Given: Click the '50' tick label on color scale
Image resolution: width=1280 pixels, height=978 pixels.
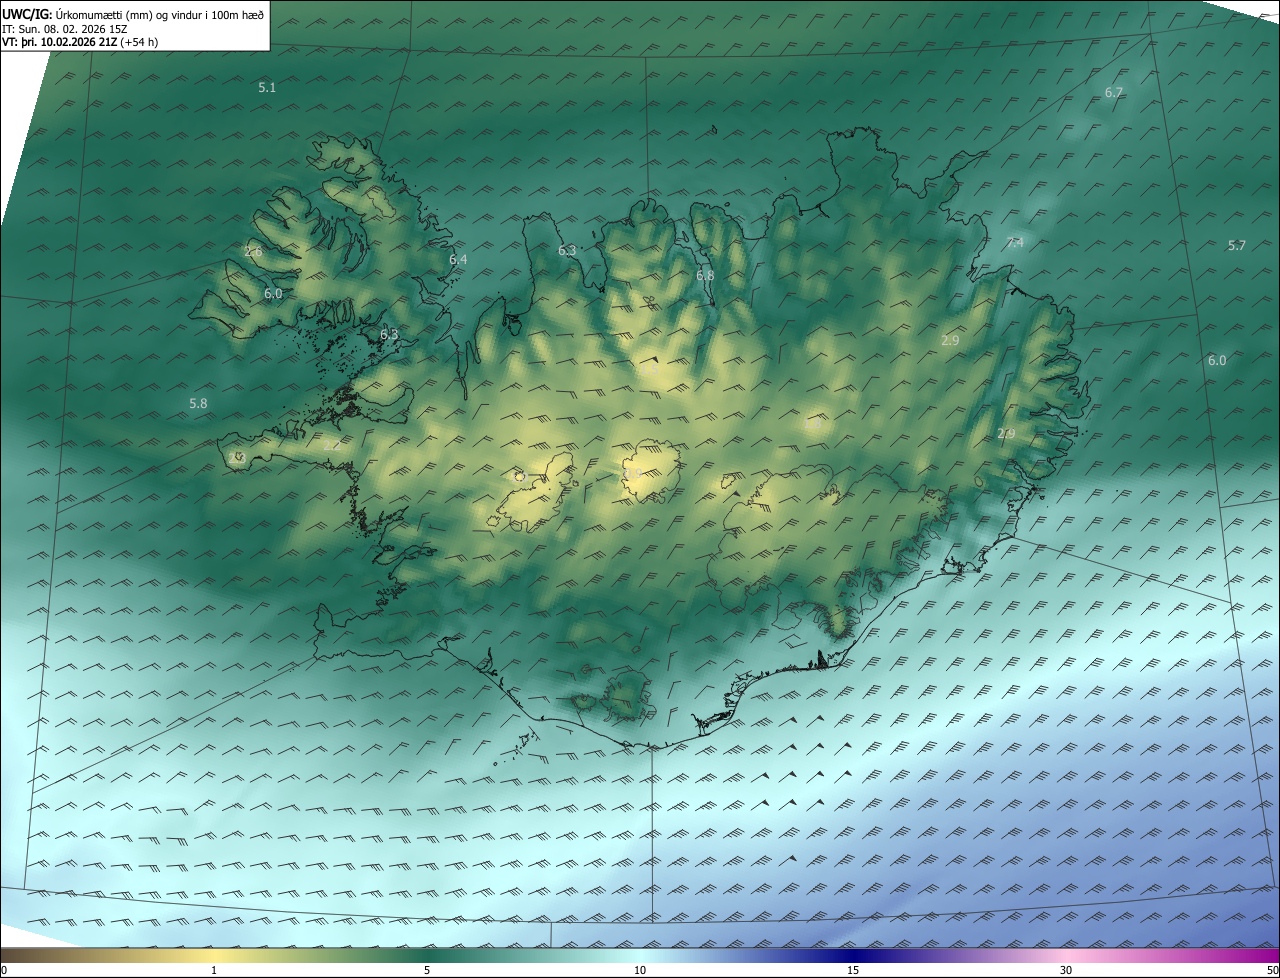Looking at the screenshot, I should [1272, 970].
